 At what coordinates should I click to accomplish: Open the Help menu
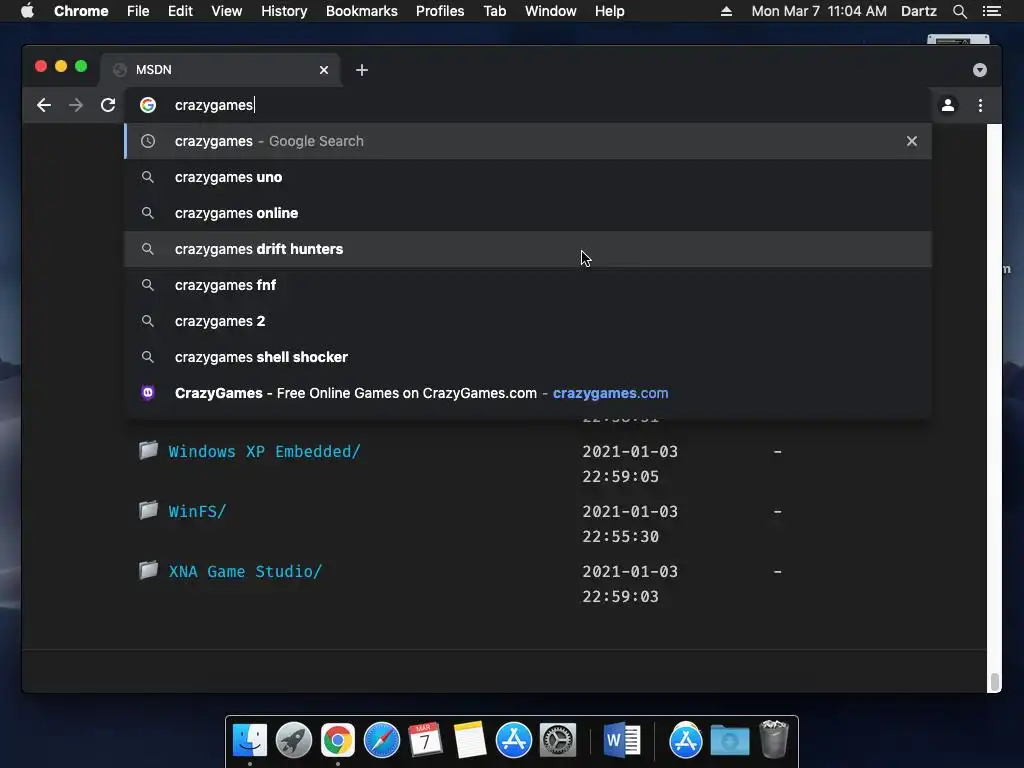click(x=609, y=11)
